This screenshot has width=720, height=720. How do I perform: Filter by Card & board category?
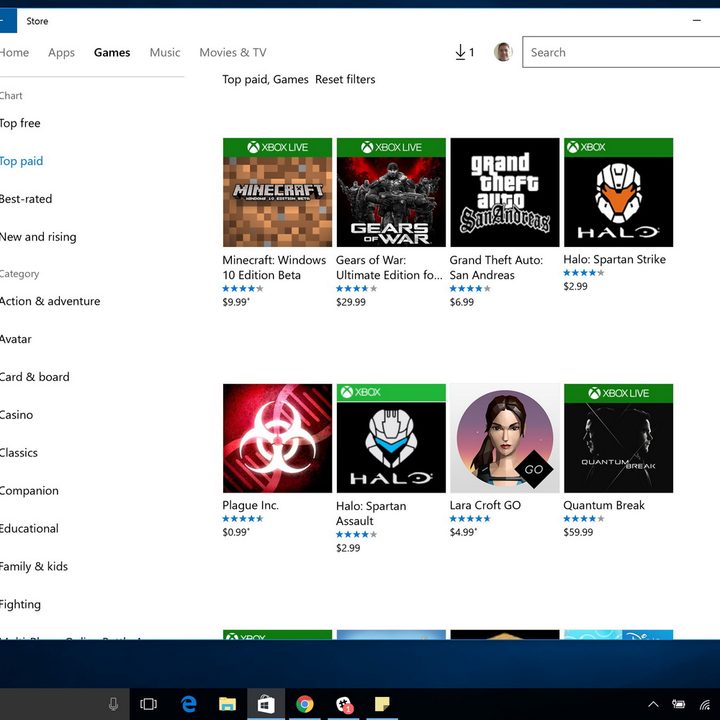click(x=34, y=377)
